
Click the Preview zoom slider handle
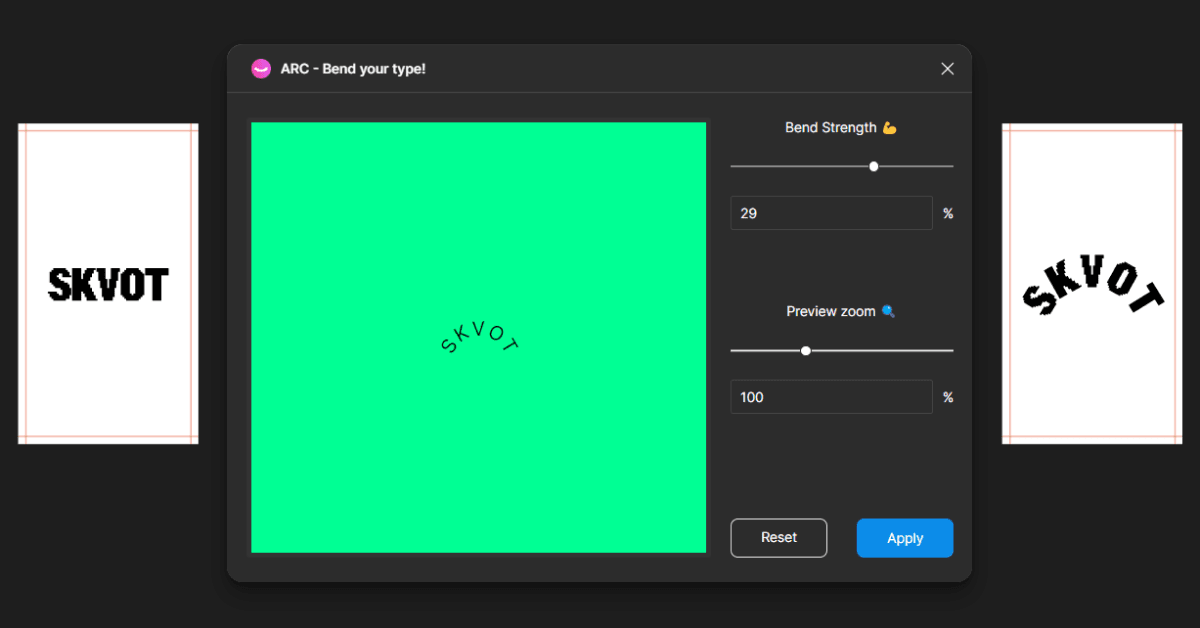[806, 351]
